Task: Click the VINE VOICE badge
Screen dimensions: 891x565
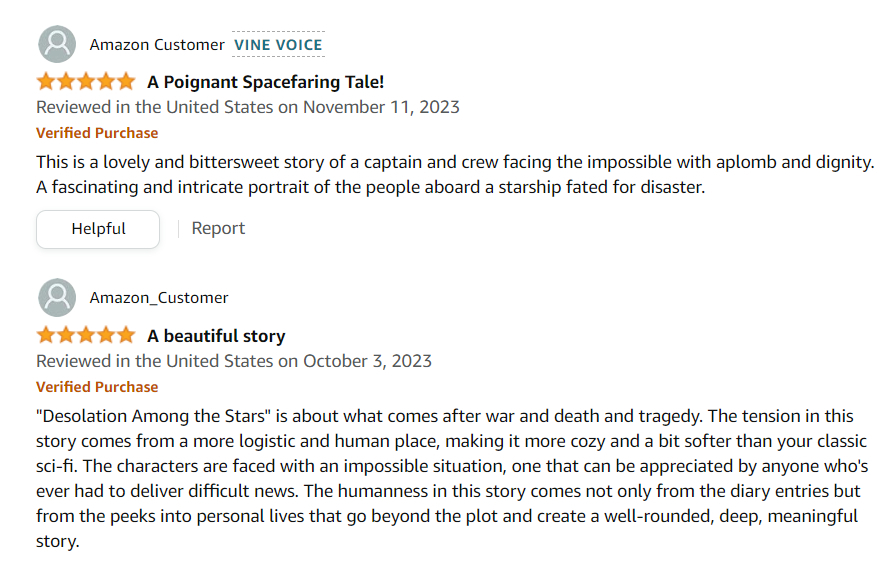Action: (278, 44)
